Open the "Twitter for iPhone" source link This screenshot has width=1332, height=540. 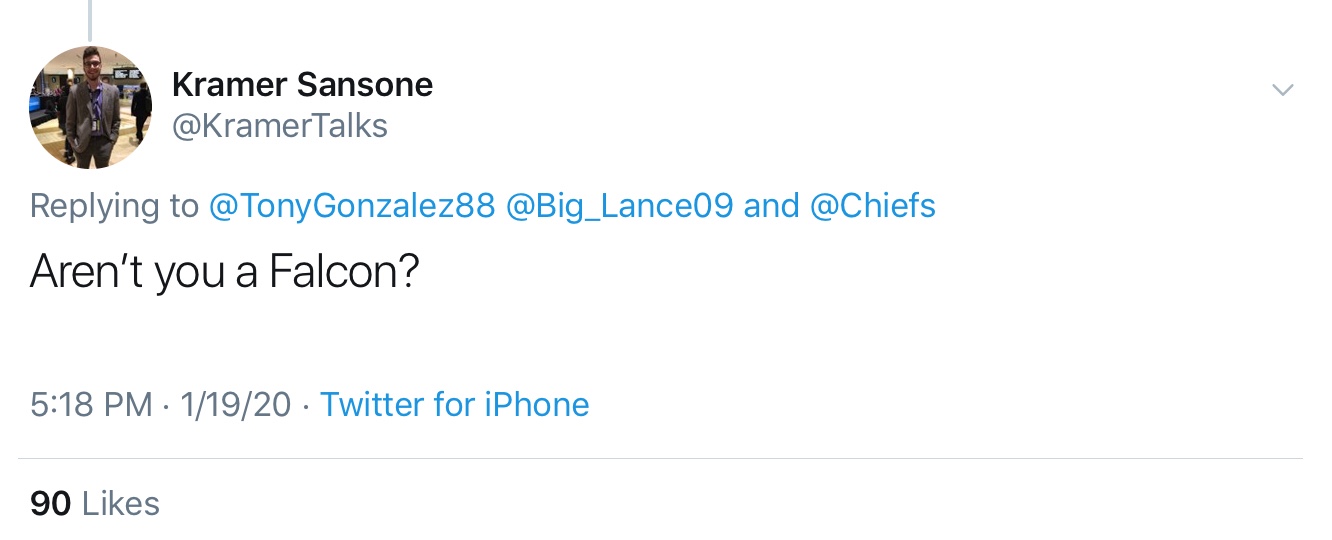tap(454, 405)
